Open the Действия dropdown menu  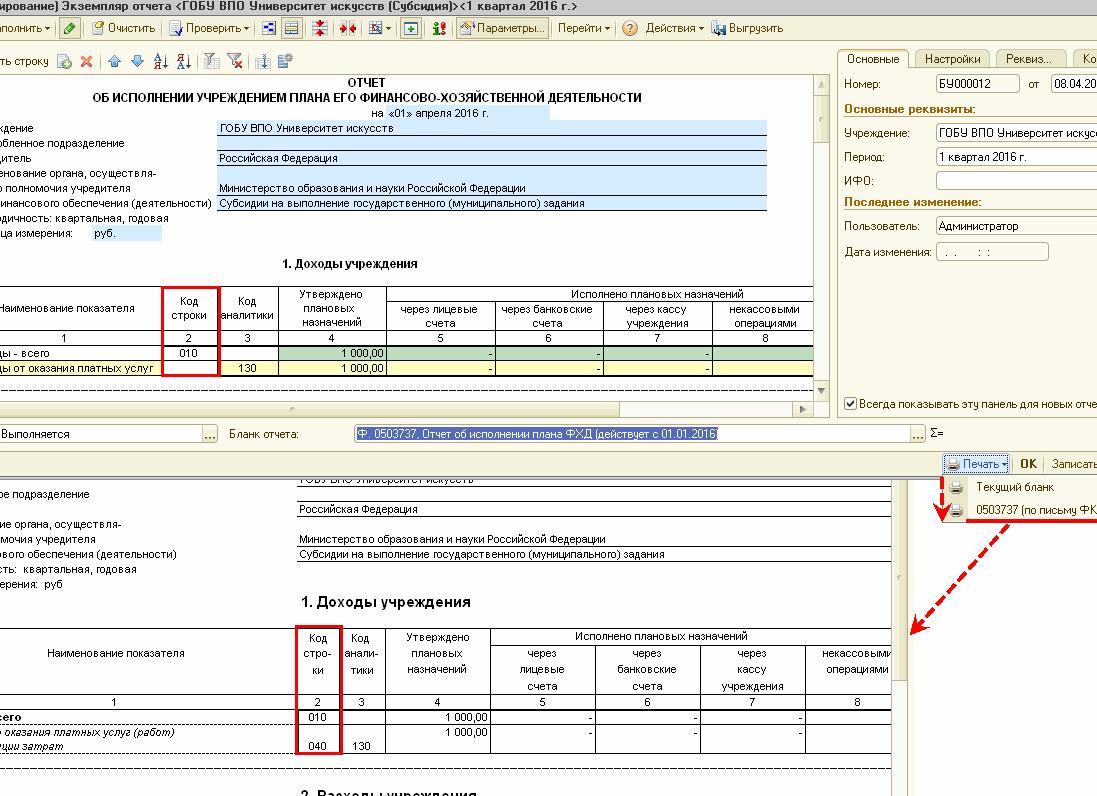674,29
